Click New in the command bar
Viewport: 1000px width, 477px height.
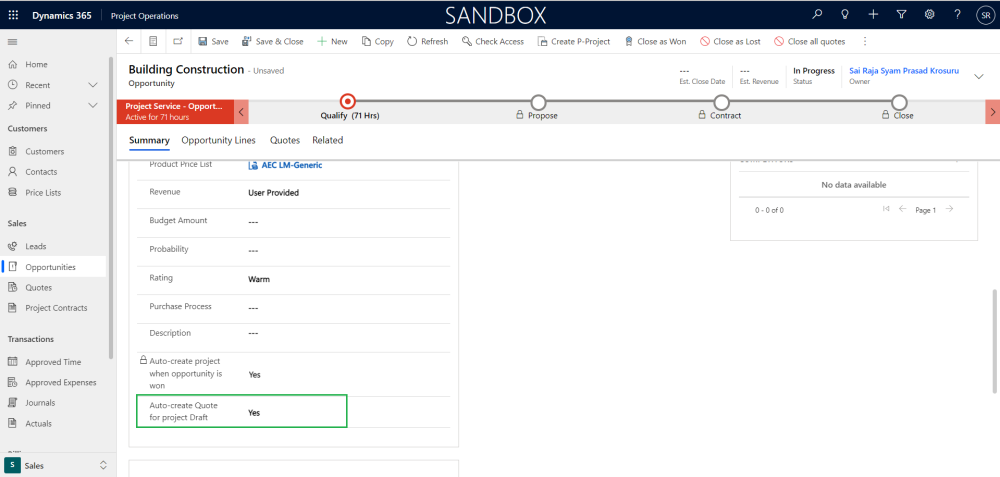tap(332, 41)
